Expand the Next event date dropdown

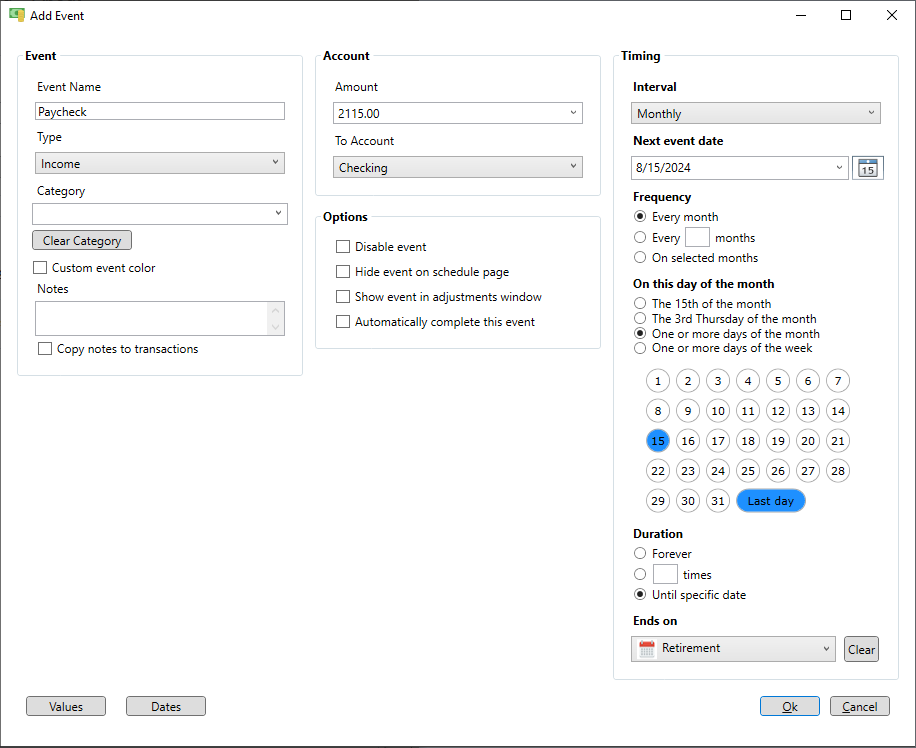[839, 168]
